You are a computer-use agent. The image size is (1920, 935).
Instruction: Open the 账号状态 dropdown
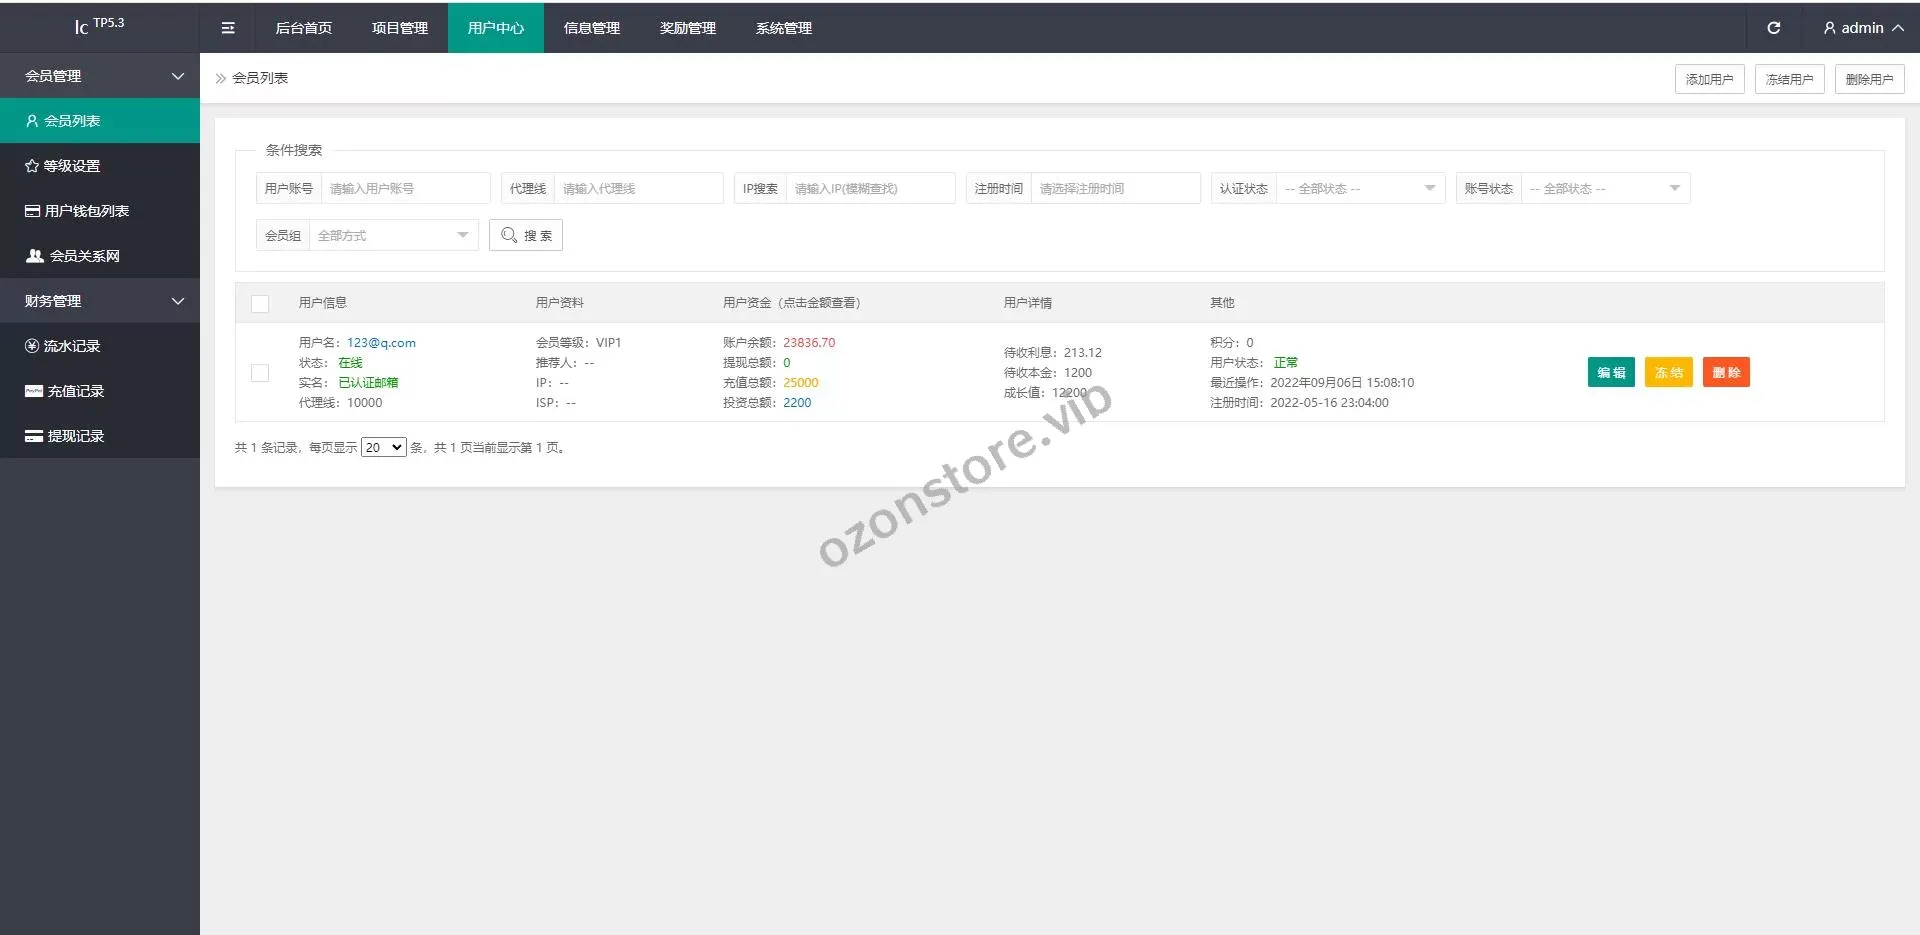(1604, 189)
